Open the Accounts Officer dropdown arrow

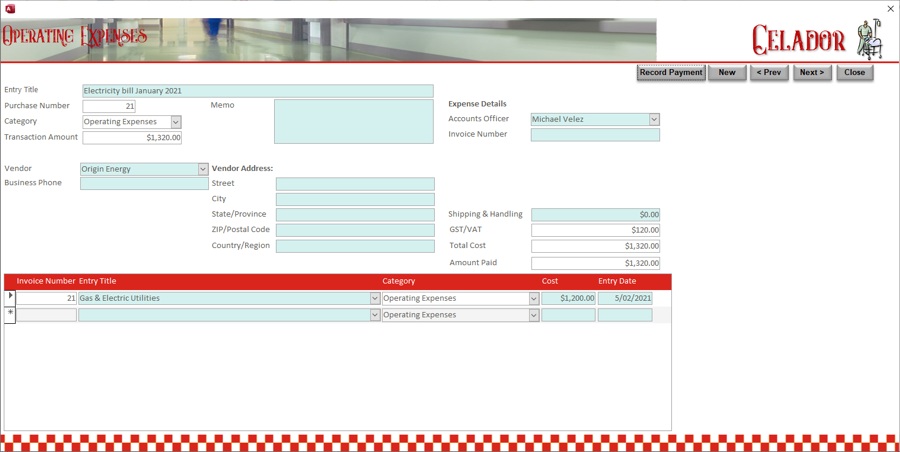(x=654, y=119)
